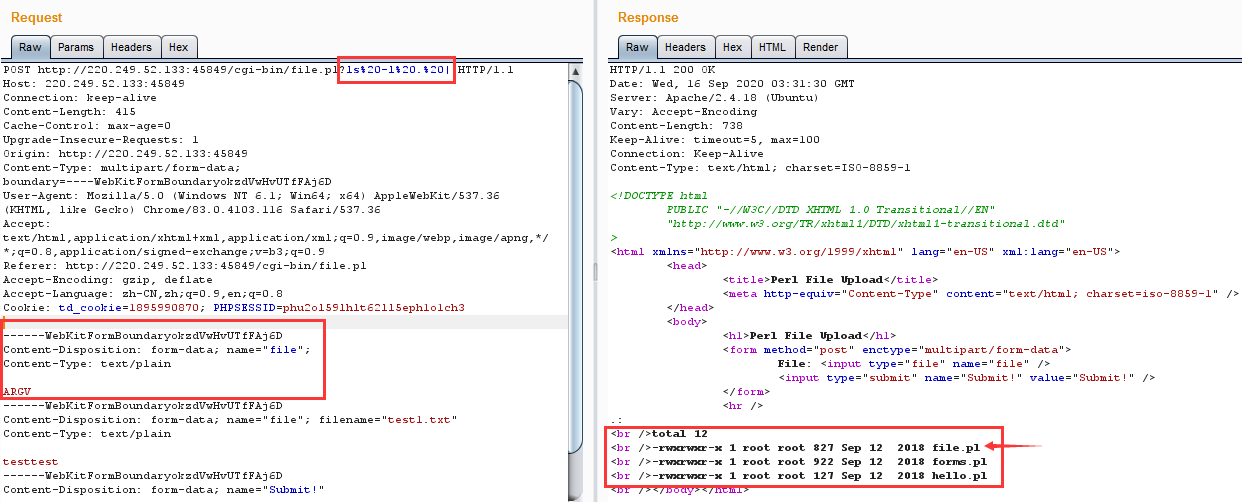View the response Headers tab
Viewport: 1242px width, 502px height.
(685, 47)
